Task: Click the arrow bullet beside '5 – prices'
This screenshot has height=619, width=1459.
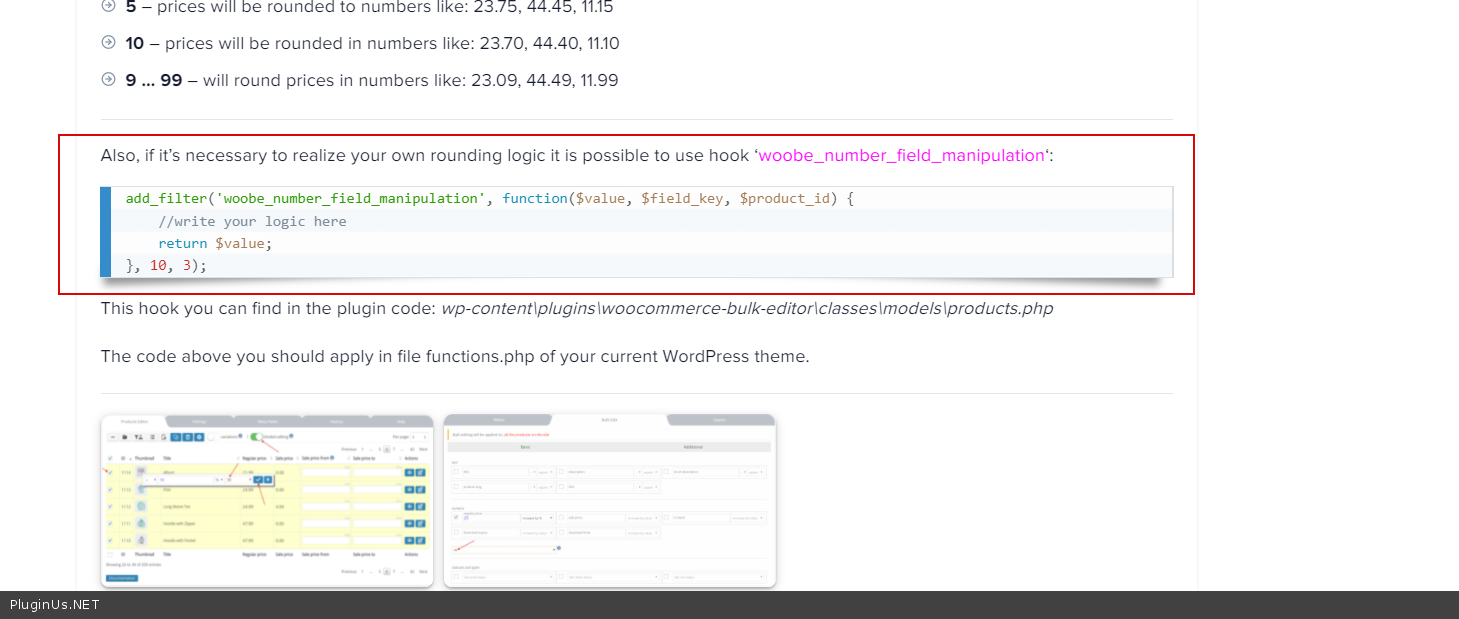Action: pos(109,6)
